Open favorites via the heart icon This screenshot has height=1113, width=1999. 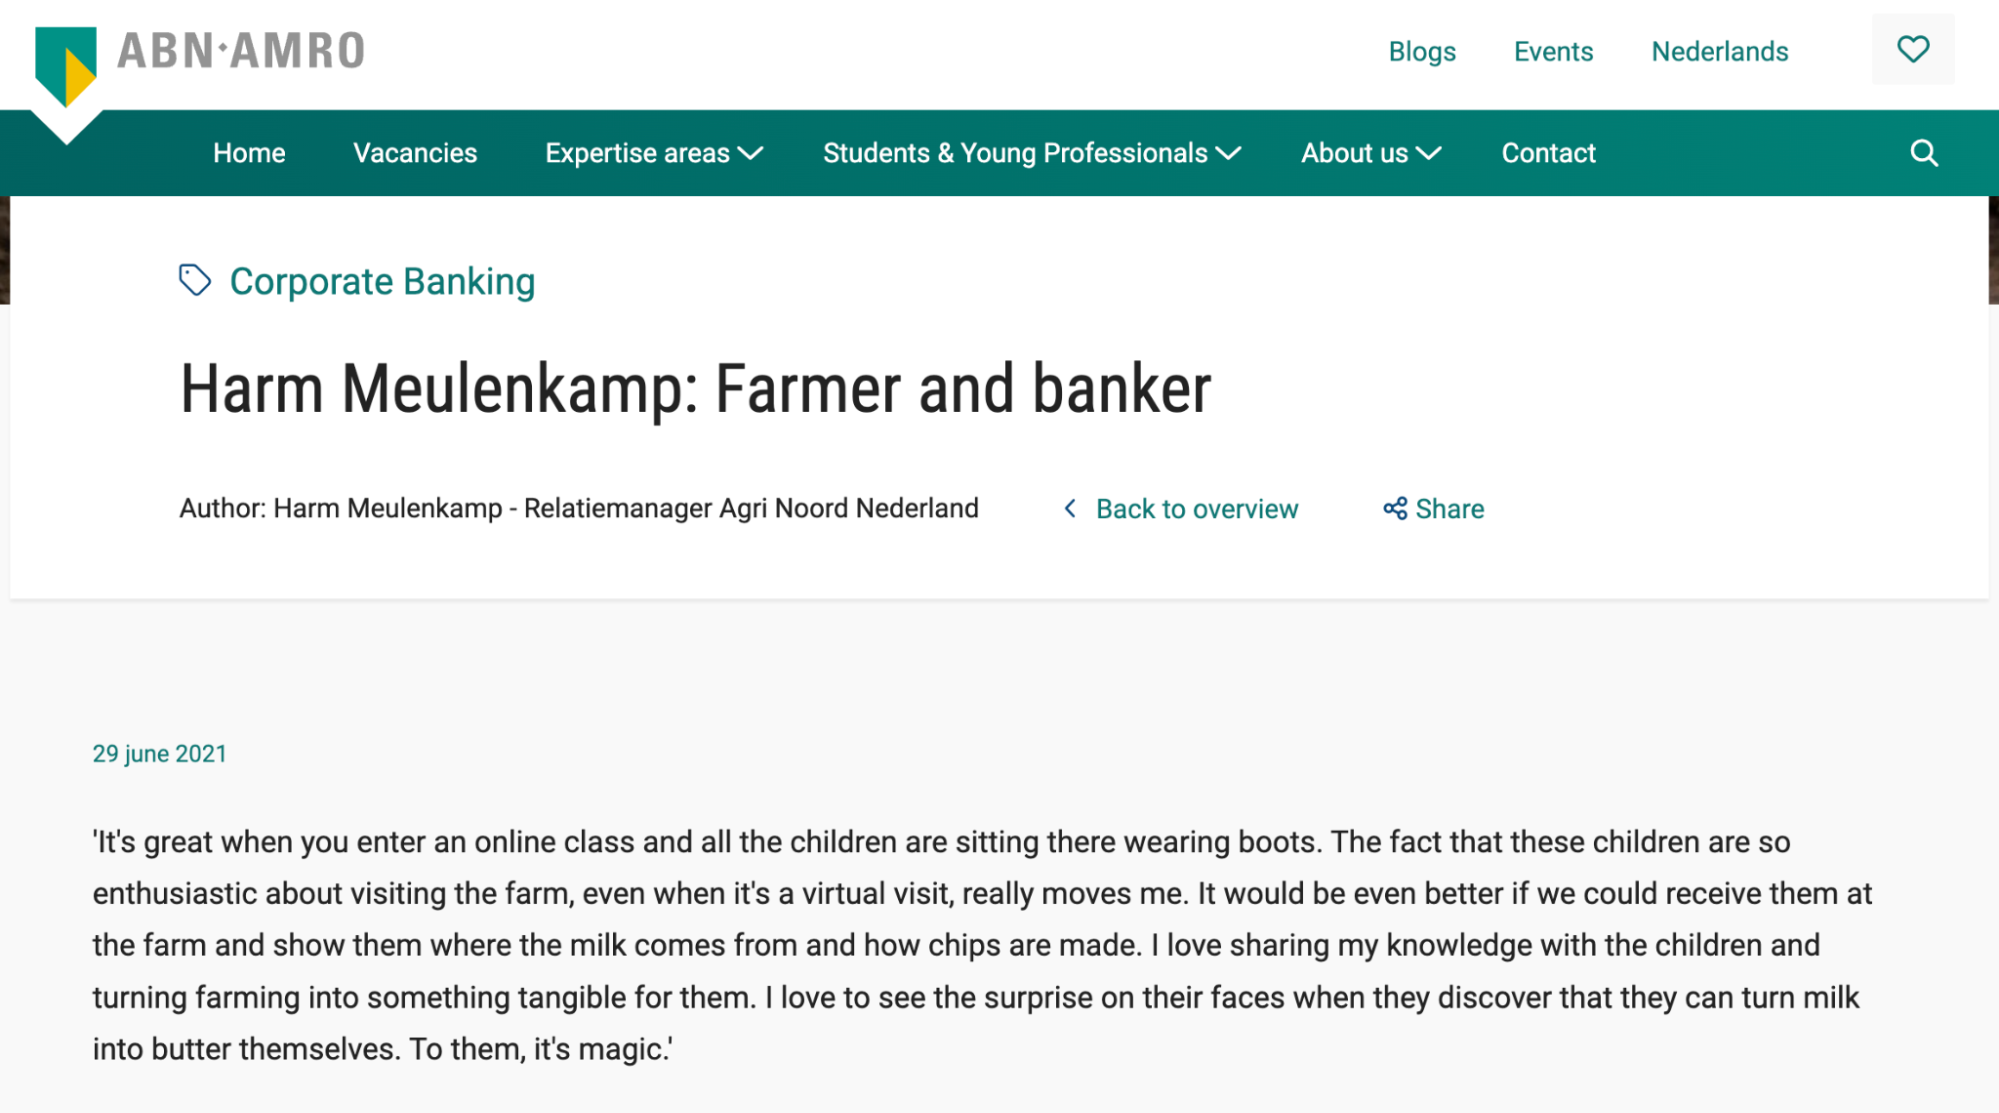coord(1912,49)
